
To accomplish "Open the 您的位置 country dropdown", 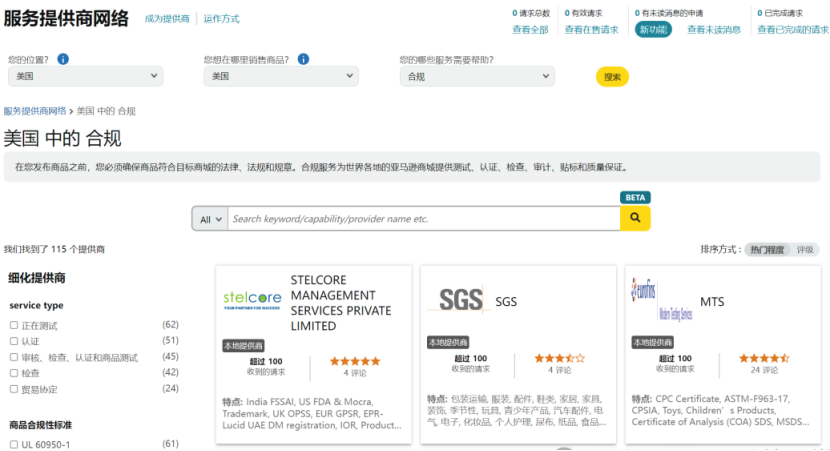I will tap(86, 76).
